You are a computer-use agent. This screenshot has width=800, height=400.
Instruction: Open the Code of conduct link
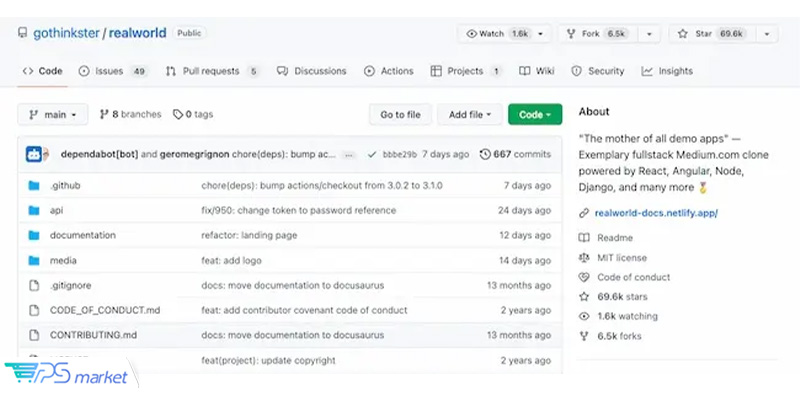634,277
